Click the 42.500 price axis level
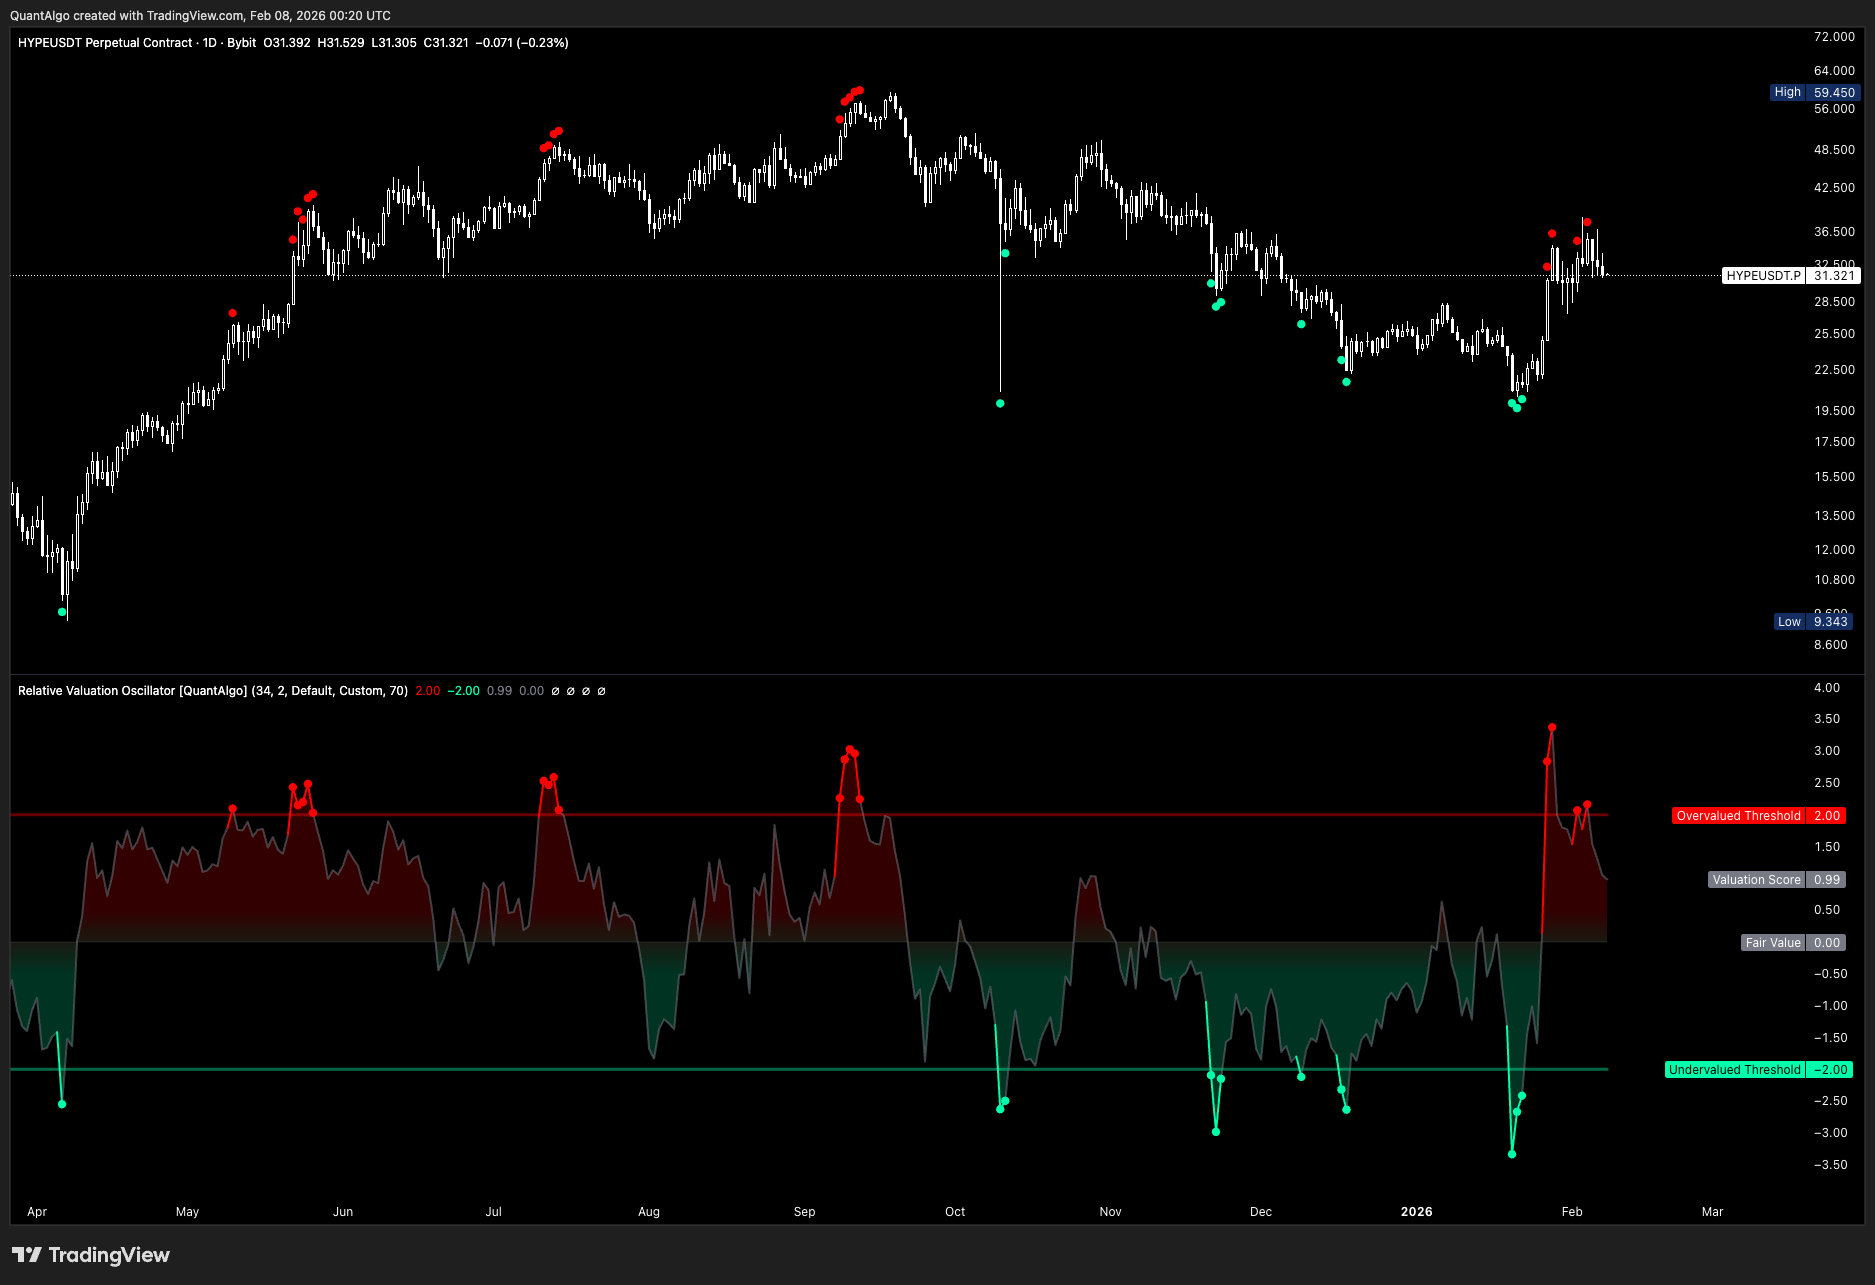Viewport: 1875px width, 1285px height. (1834, 188)
